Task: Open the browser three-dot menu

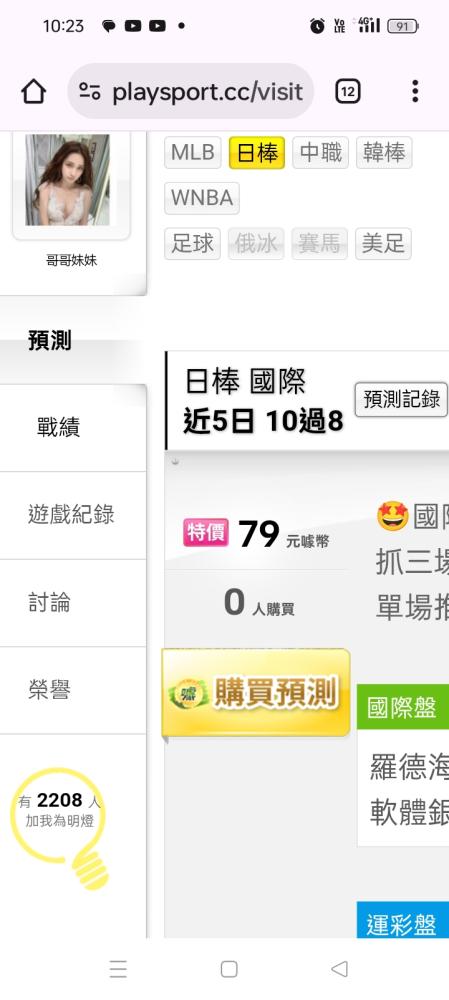Action: pyautogui.click(x=415, y=91)
